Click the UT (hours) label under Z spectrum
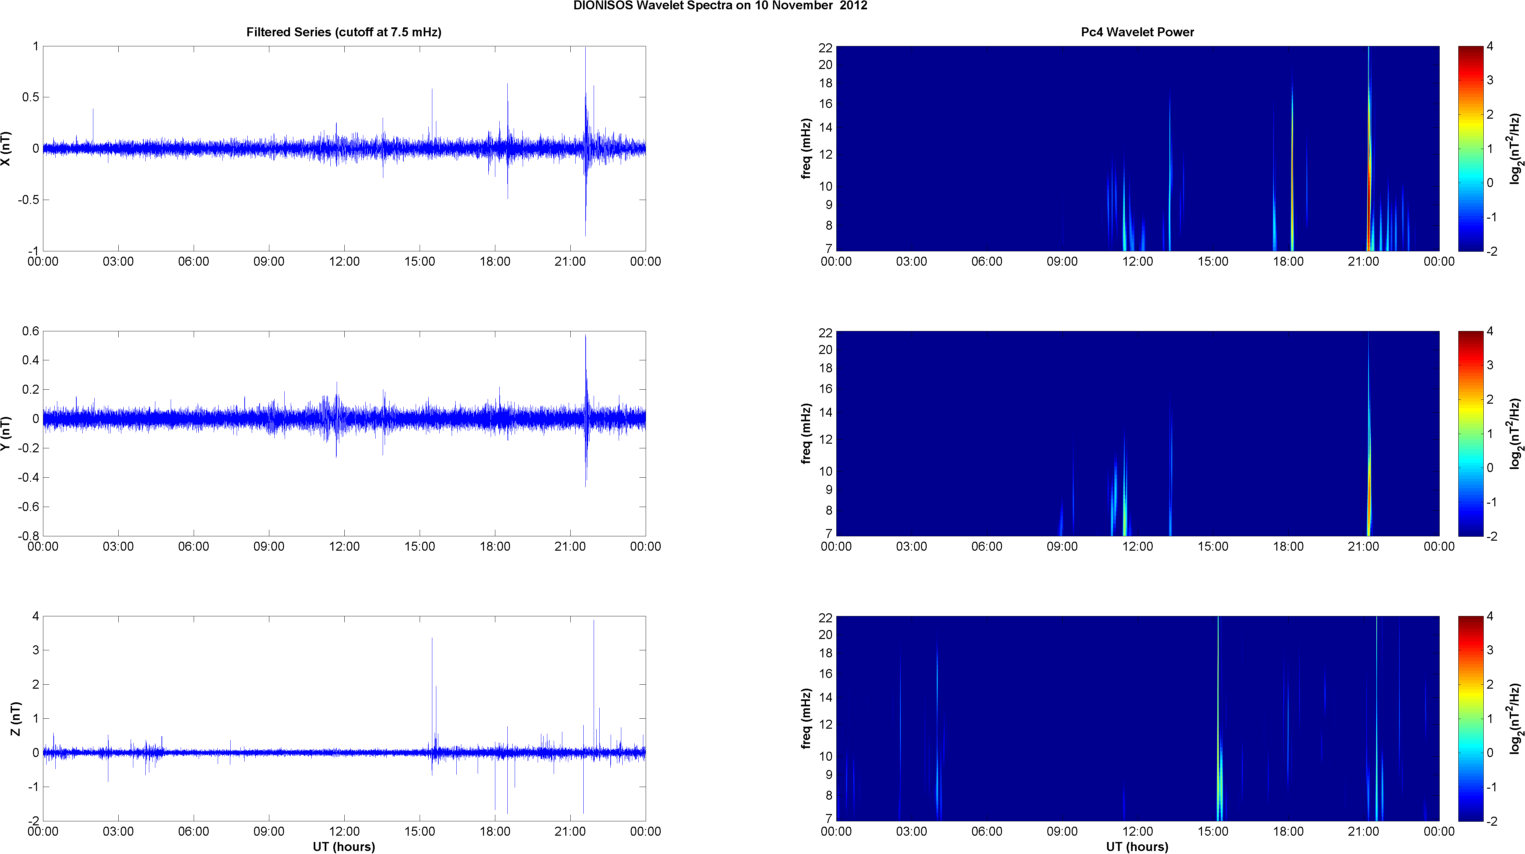This screenshot has width=1525, height=854. (x=1137, y=846)
